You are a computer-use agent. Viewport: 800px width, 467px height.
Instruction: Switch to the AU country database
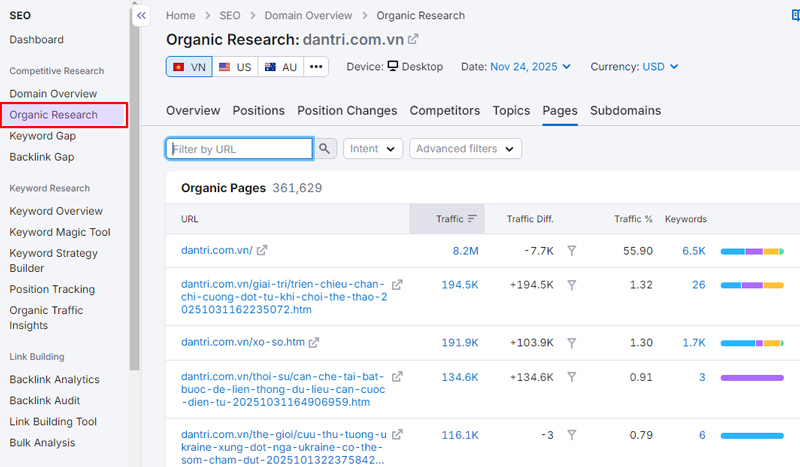point(280,67)
